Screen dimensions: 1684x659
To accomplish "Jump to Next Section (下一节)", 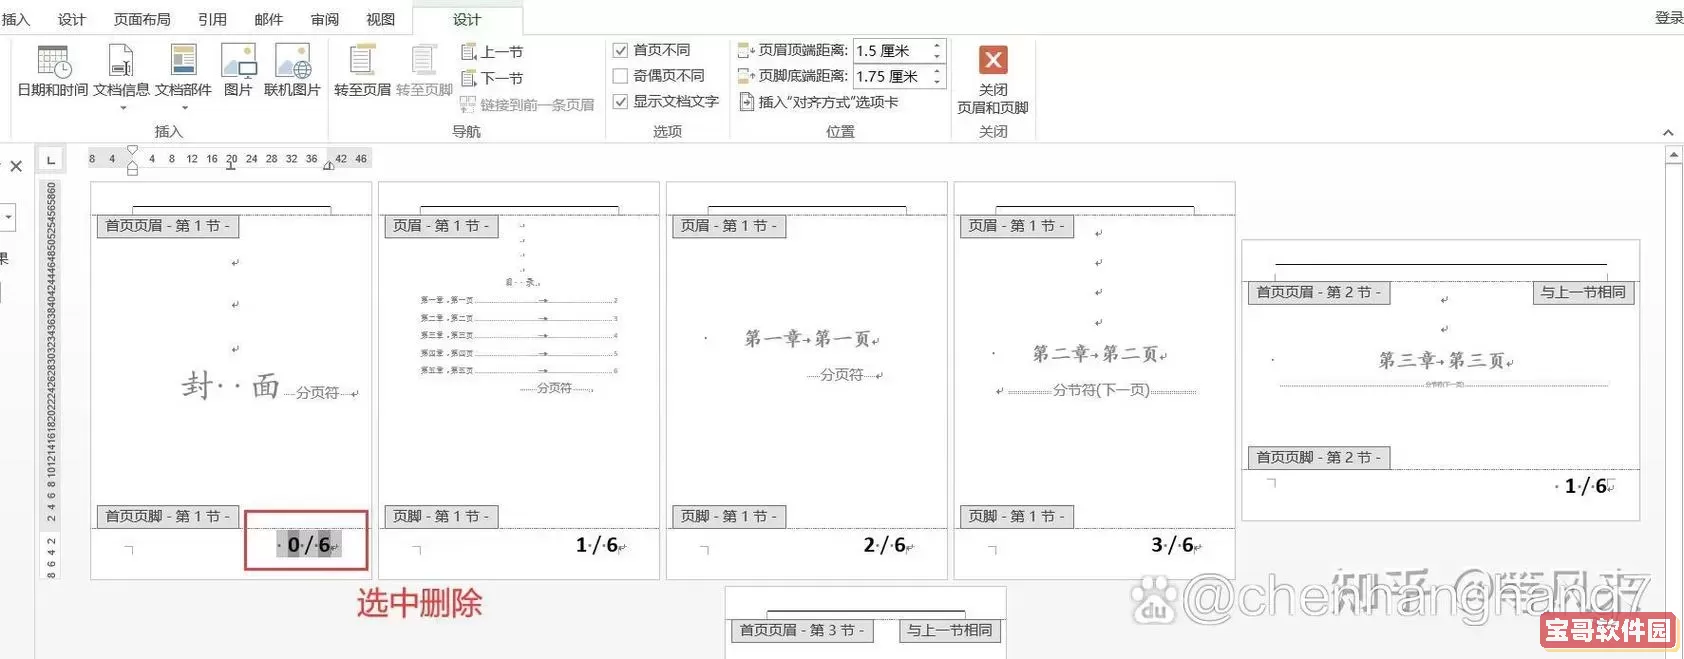I will 492,78.
